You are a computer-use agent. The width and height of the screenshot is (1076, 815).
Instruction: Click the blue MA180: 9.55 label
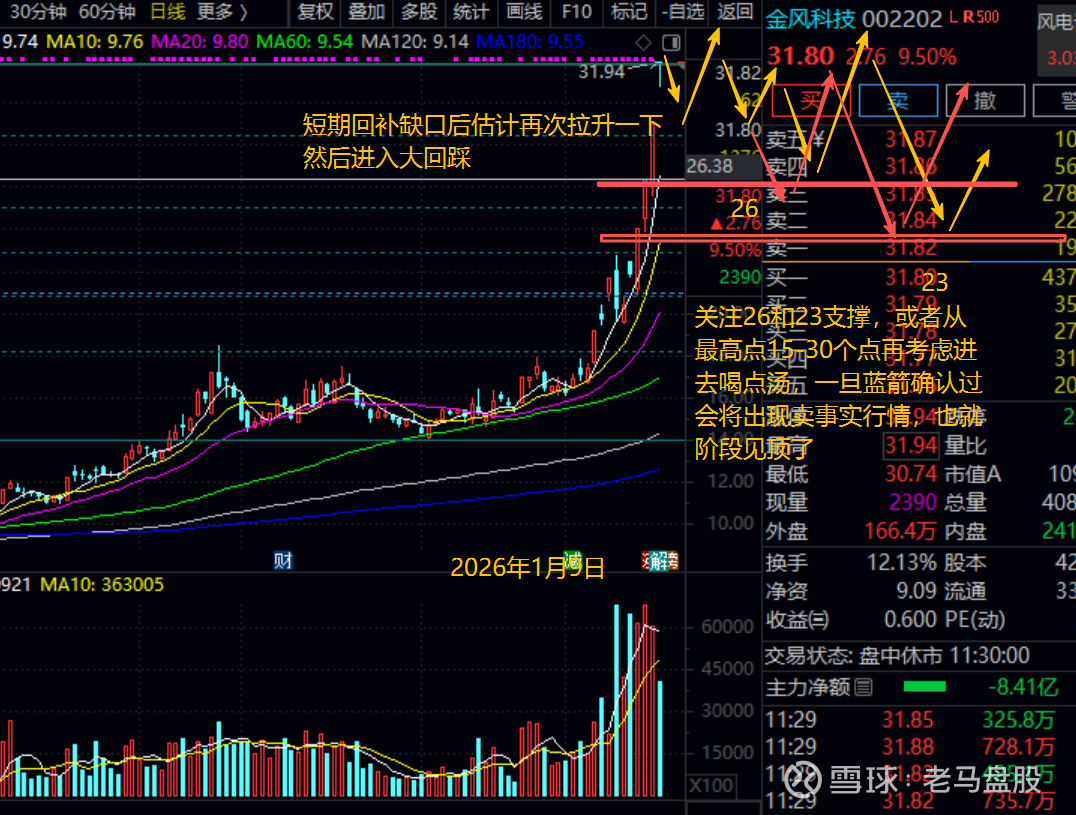click(529, 42)
